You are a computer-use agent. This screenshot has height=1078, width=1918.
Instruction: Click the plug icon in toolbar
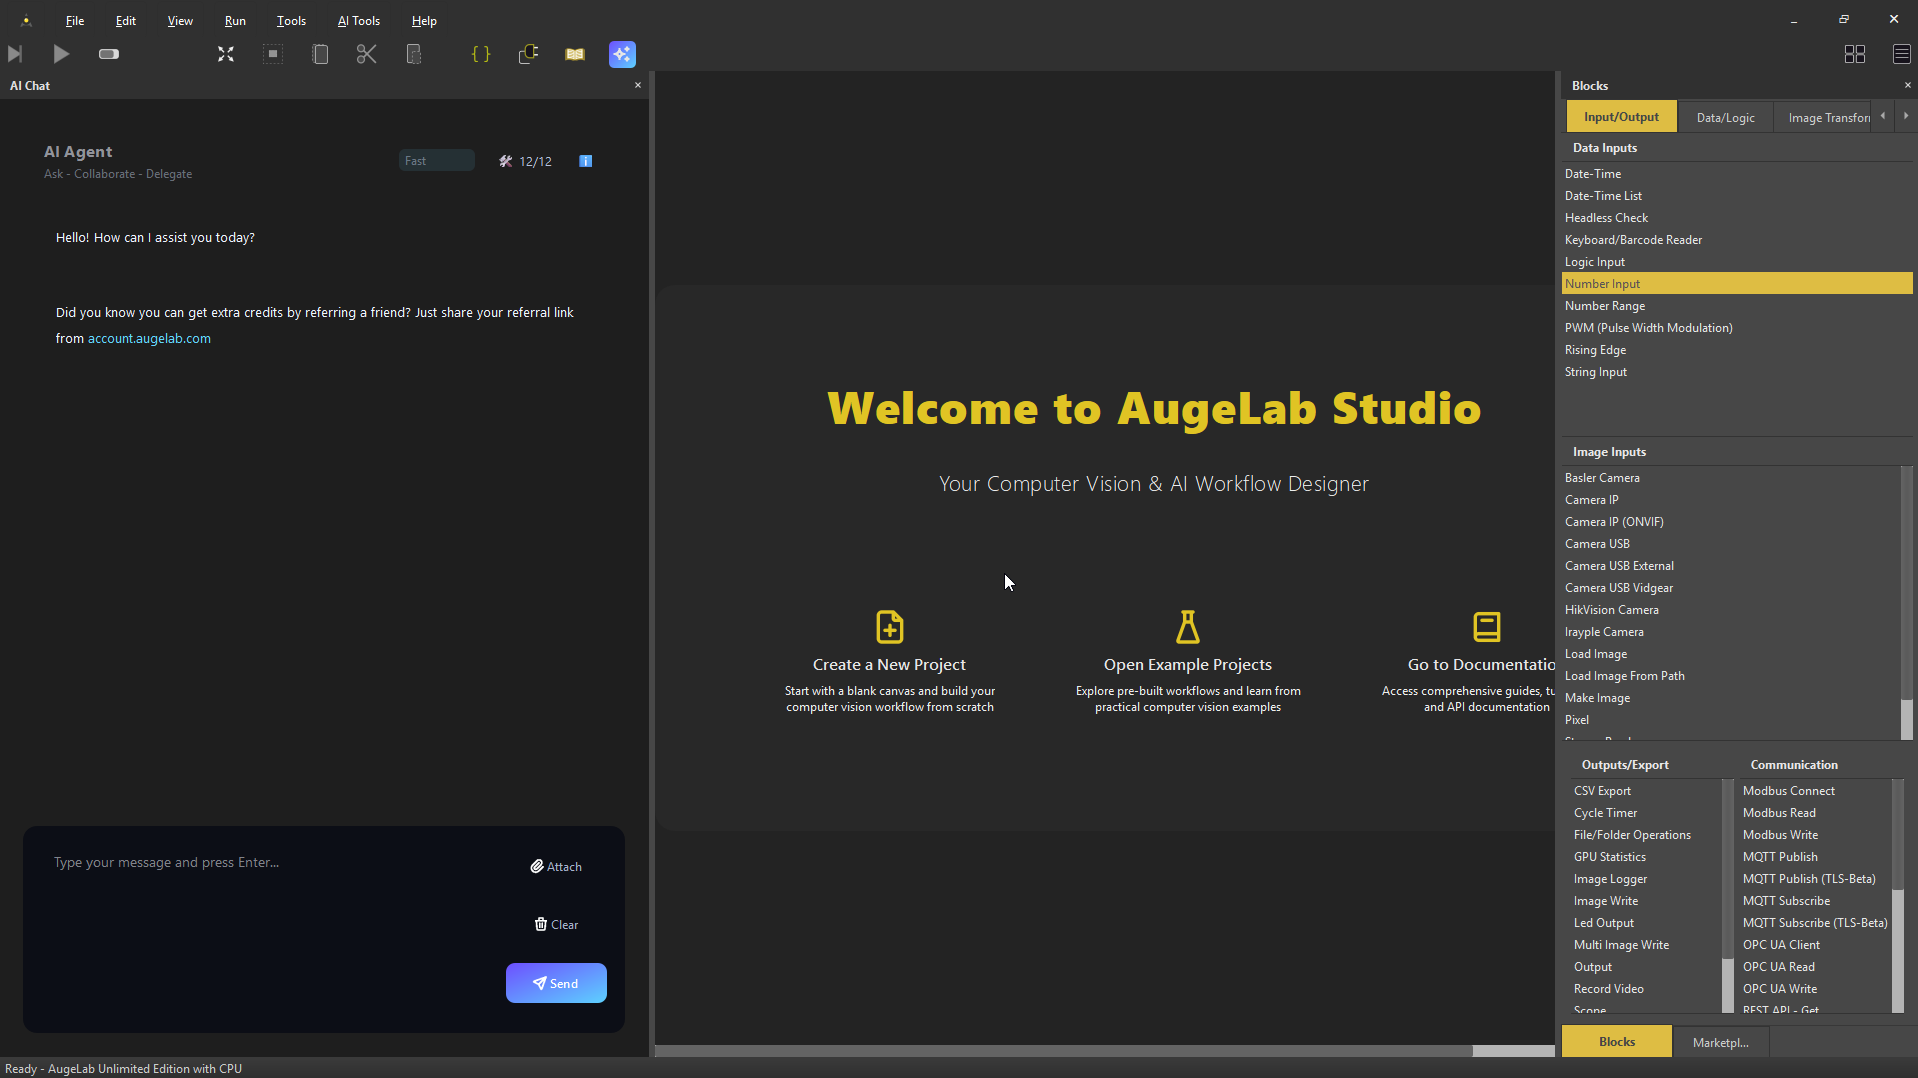point(528,54)
